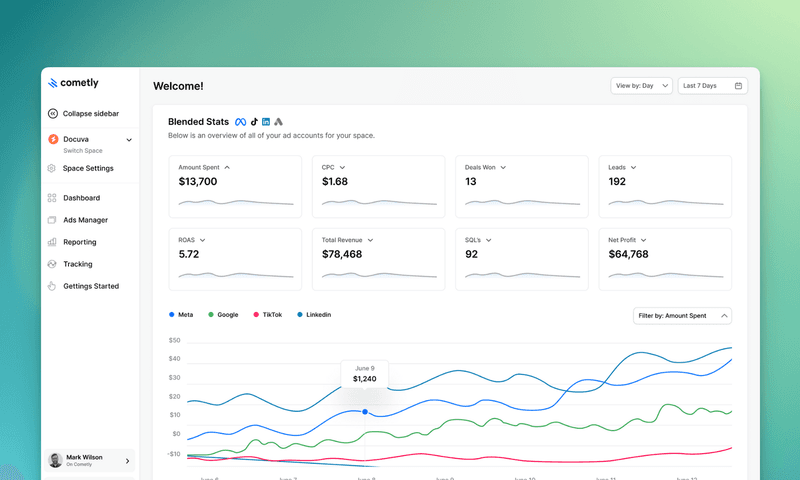The image size is (800, 480).
Task: Open the Deals Won metric dropdown
Action: pos(503,167)
